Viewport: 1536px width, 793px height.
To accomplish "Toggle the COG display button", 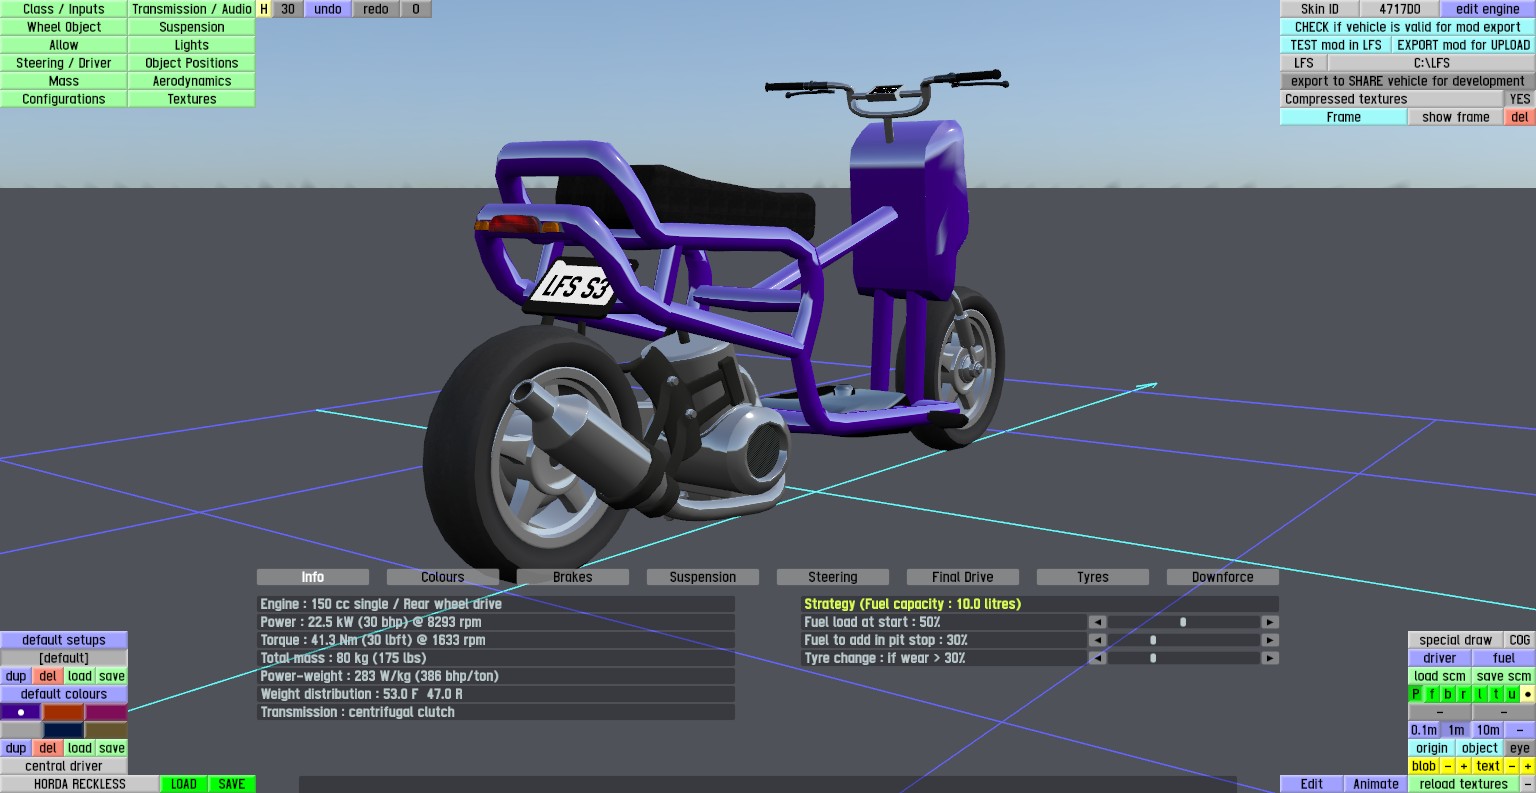I will tap(1520, 640).
